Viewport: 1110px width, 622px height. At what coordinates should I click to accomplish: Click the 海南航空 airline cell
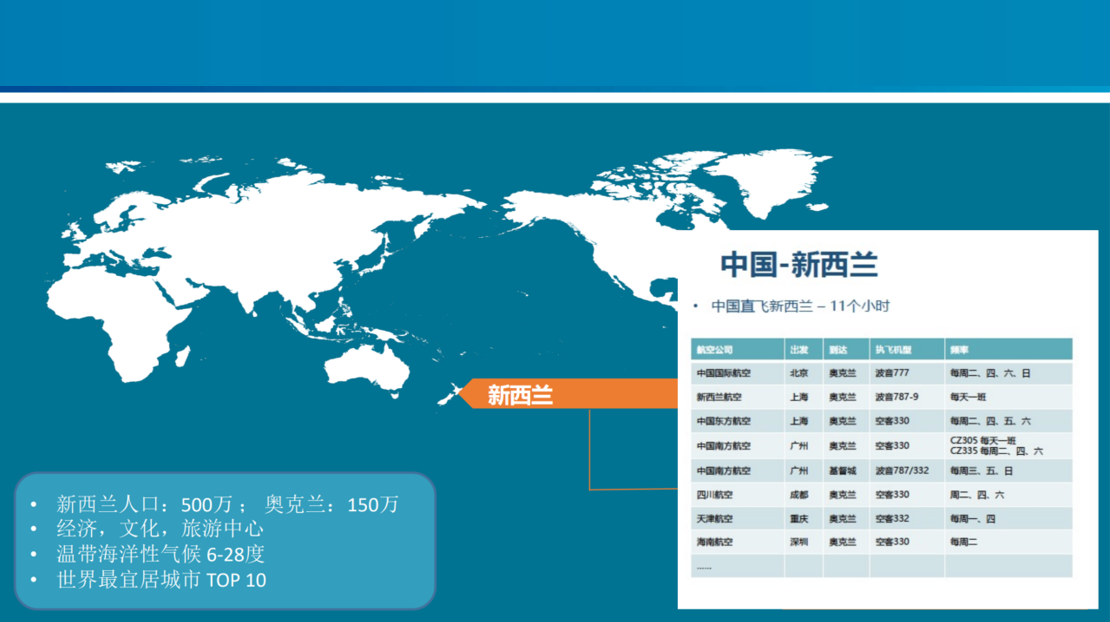tap(715, 542)
